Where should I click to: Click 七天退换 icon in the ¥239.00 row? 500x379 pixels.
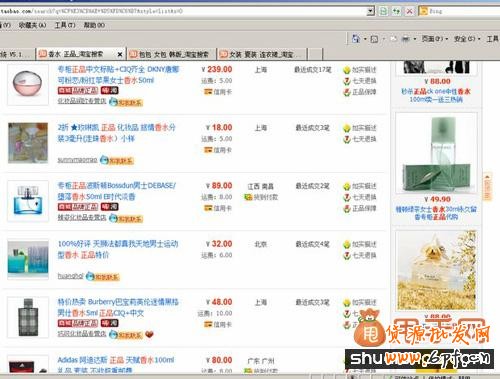[347, 81]
